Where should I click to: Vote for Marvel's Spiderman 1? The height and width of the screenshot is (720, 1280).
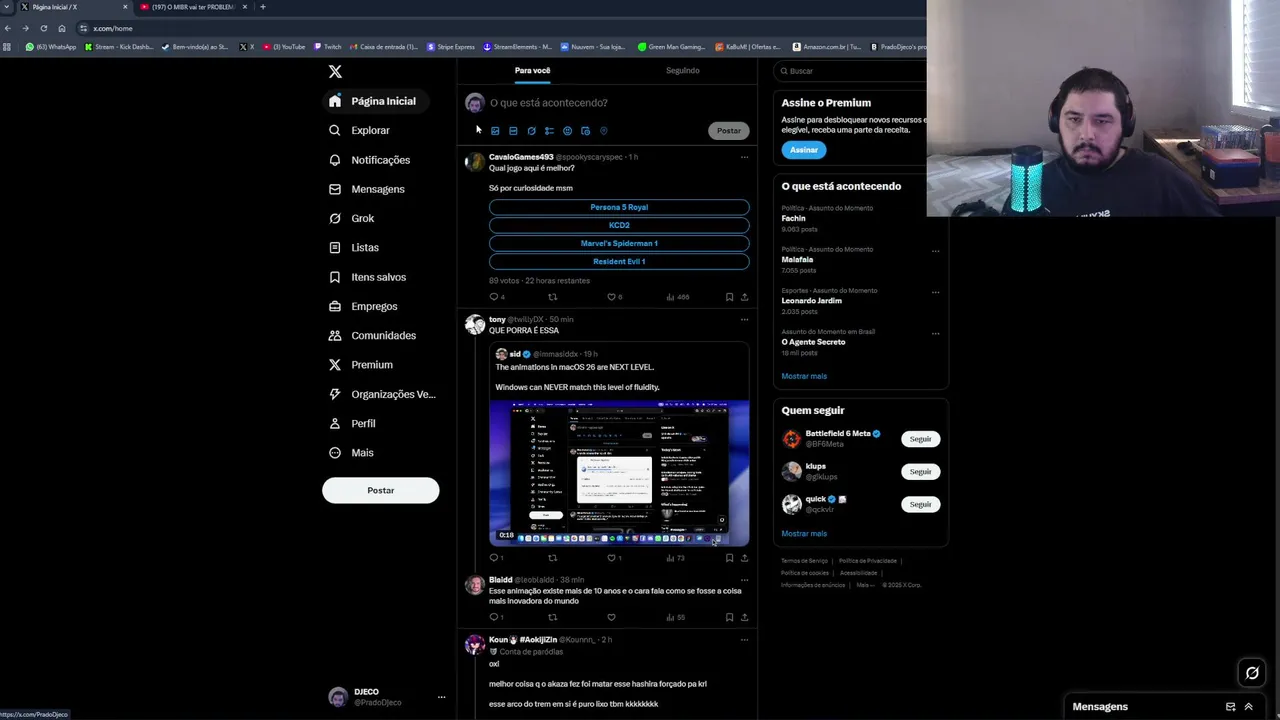tap(619, 243)
